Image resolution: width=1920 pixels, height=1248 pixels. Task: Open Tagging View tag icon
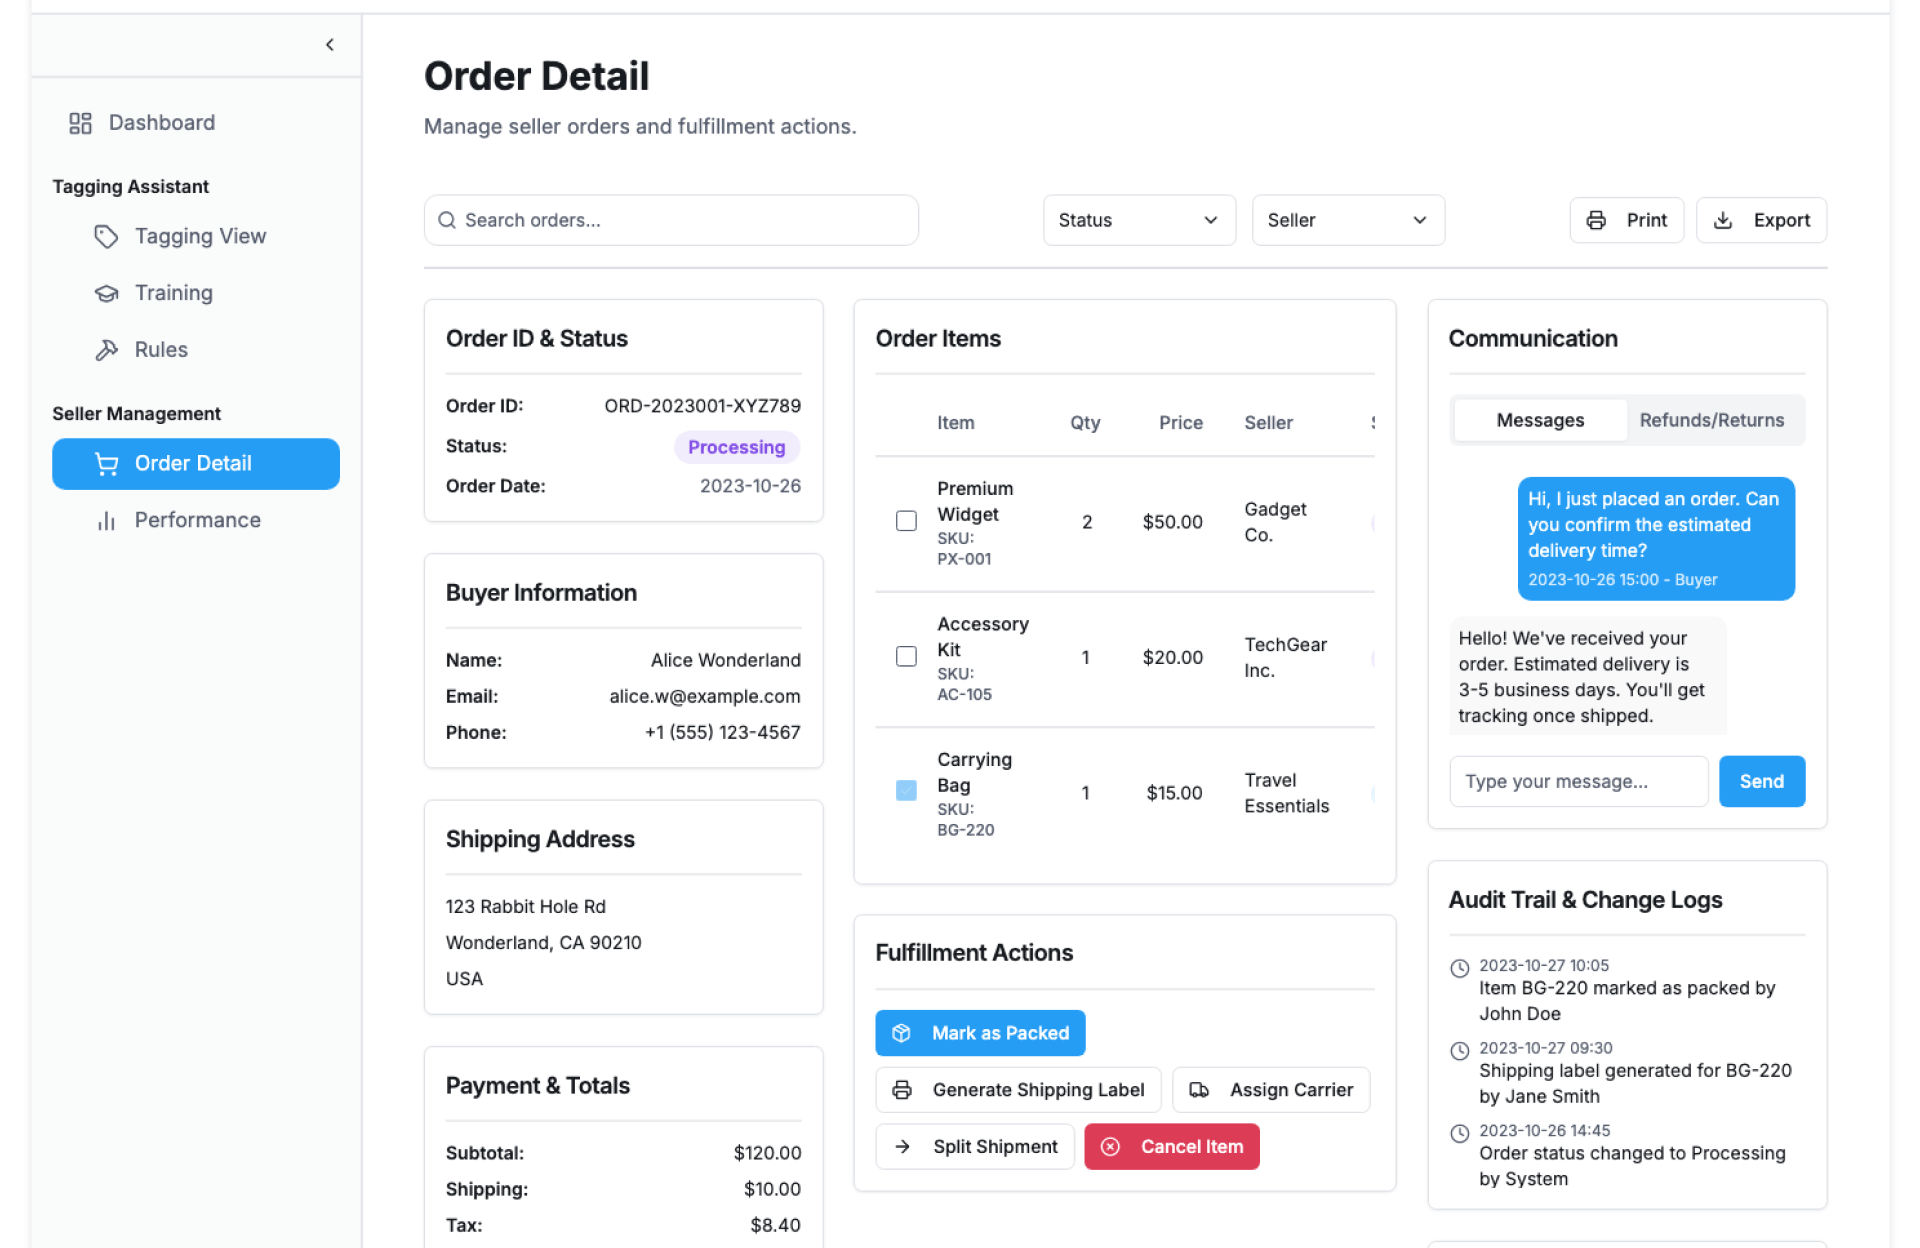(106, 237)
